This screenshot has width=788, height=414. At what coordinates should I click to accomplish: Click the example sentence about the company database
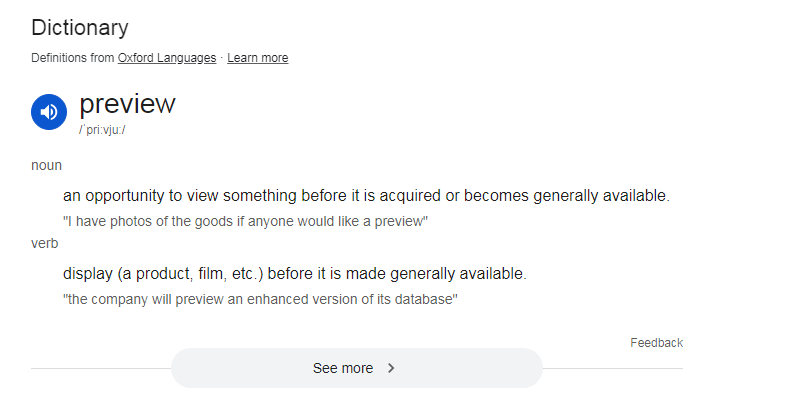260,299
